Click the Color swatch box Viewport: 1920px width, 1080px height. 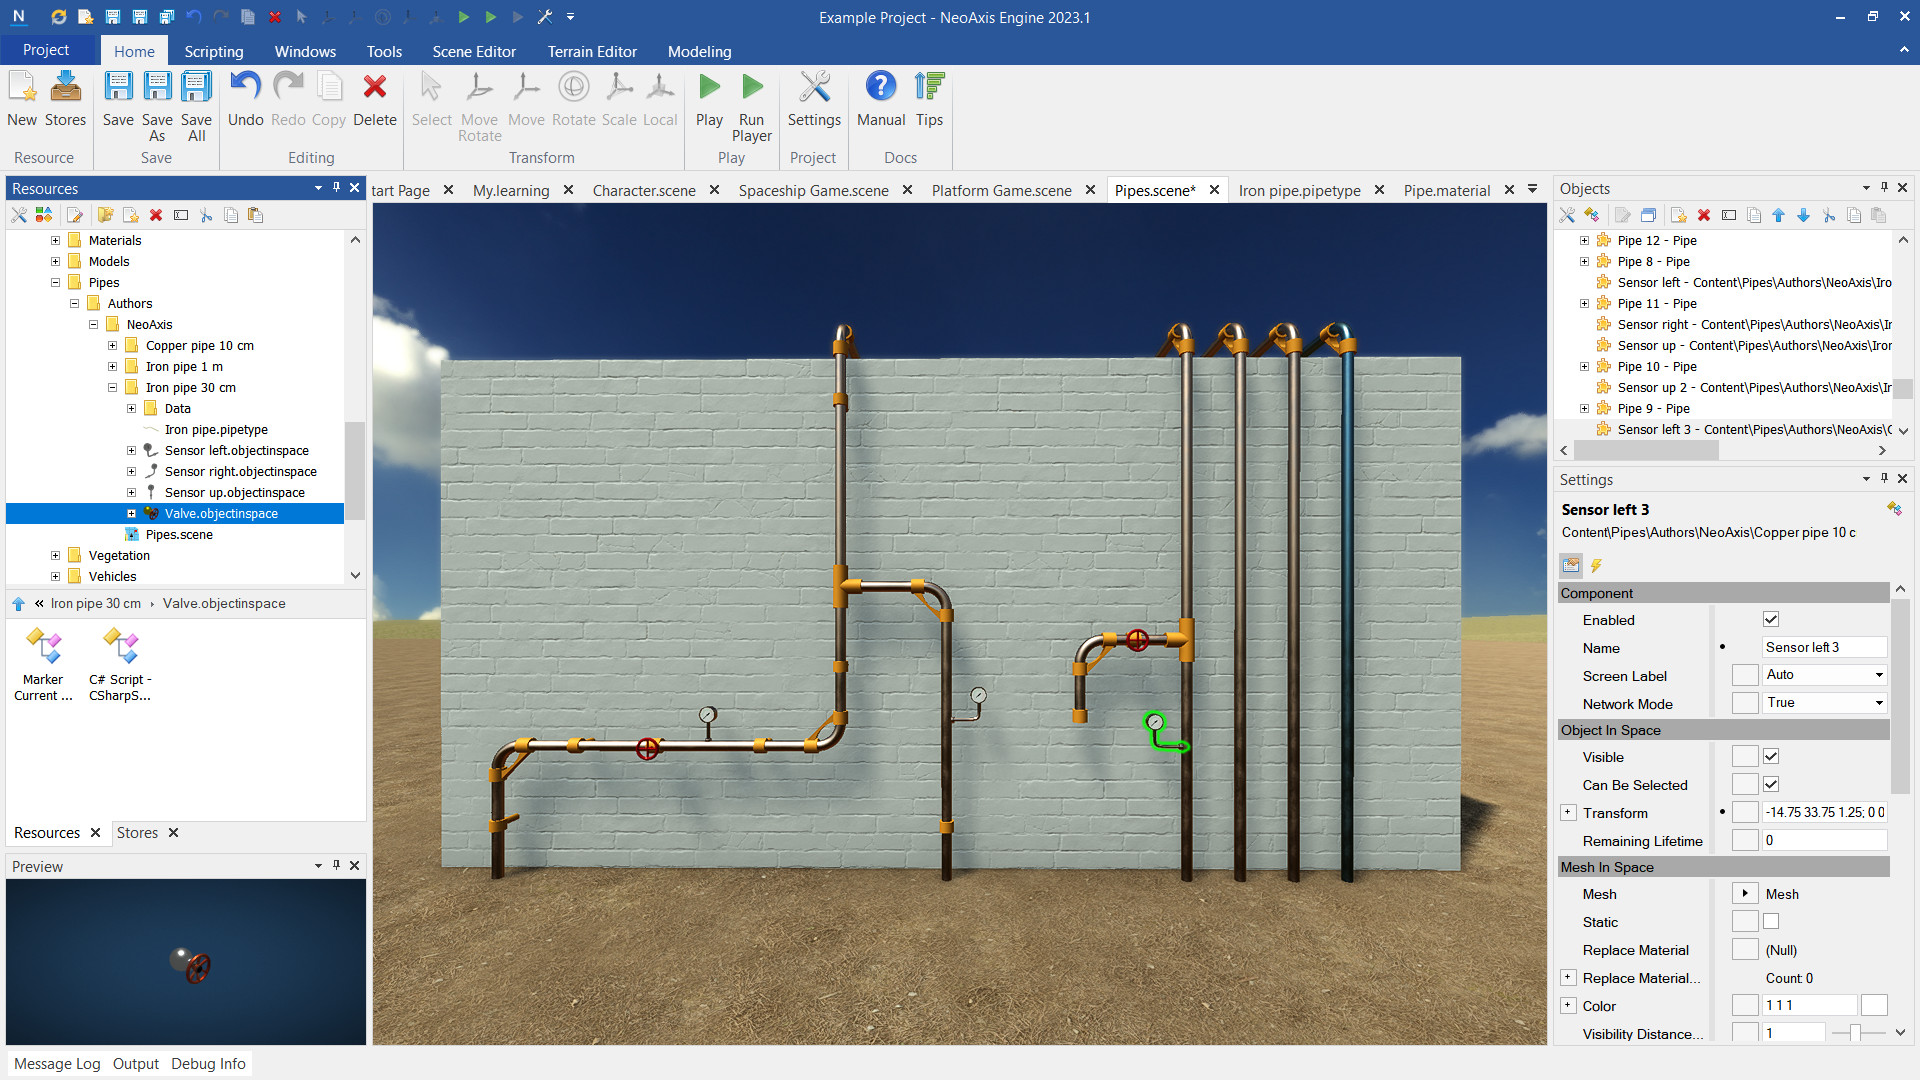pos(1874,1006)
